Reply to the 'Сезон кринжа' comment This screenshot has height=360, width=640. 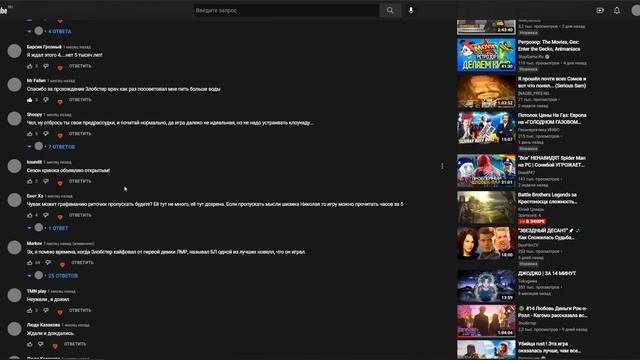pyautogui.click(x=80, y=181)
